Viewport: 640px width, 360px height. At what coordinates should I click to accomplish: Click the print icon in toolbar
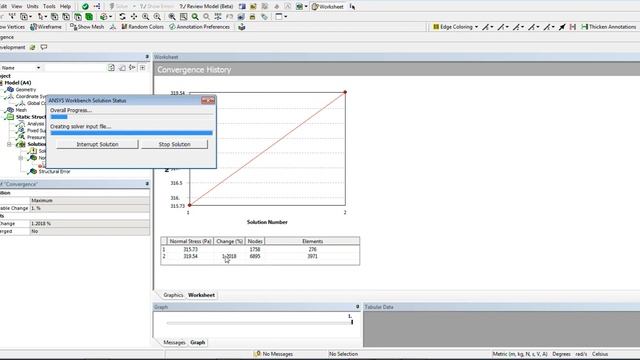pyautogui.click(x=252, y=17)
